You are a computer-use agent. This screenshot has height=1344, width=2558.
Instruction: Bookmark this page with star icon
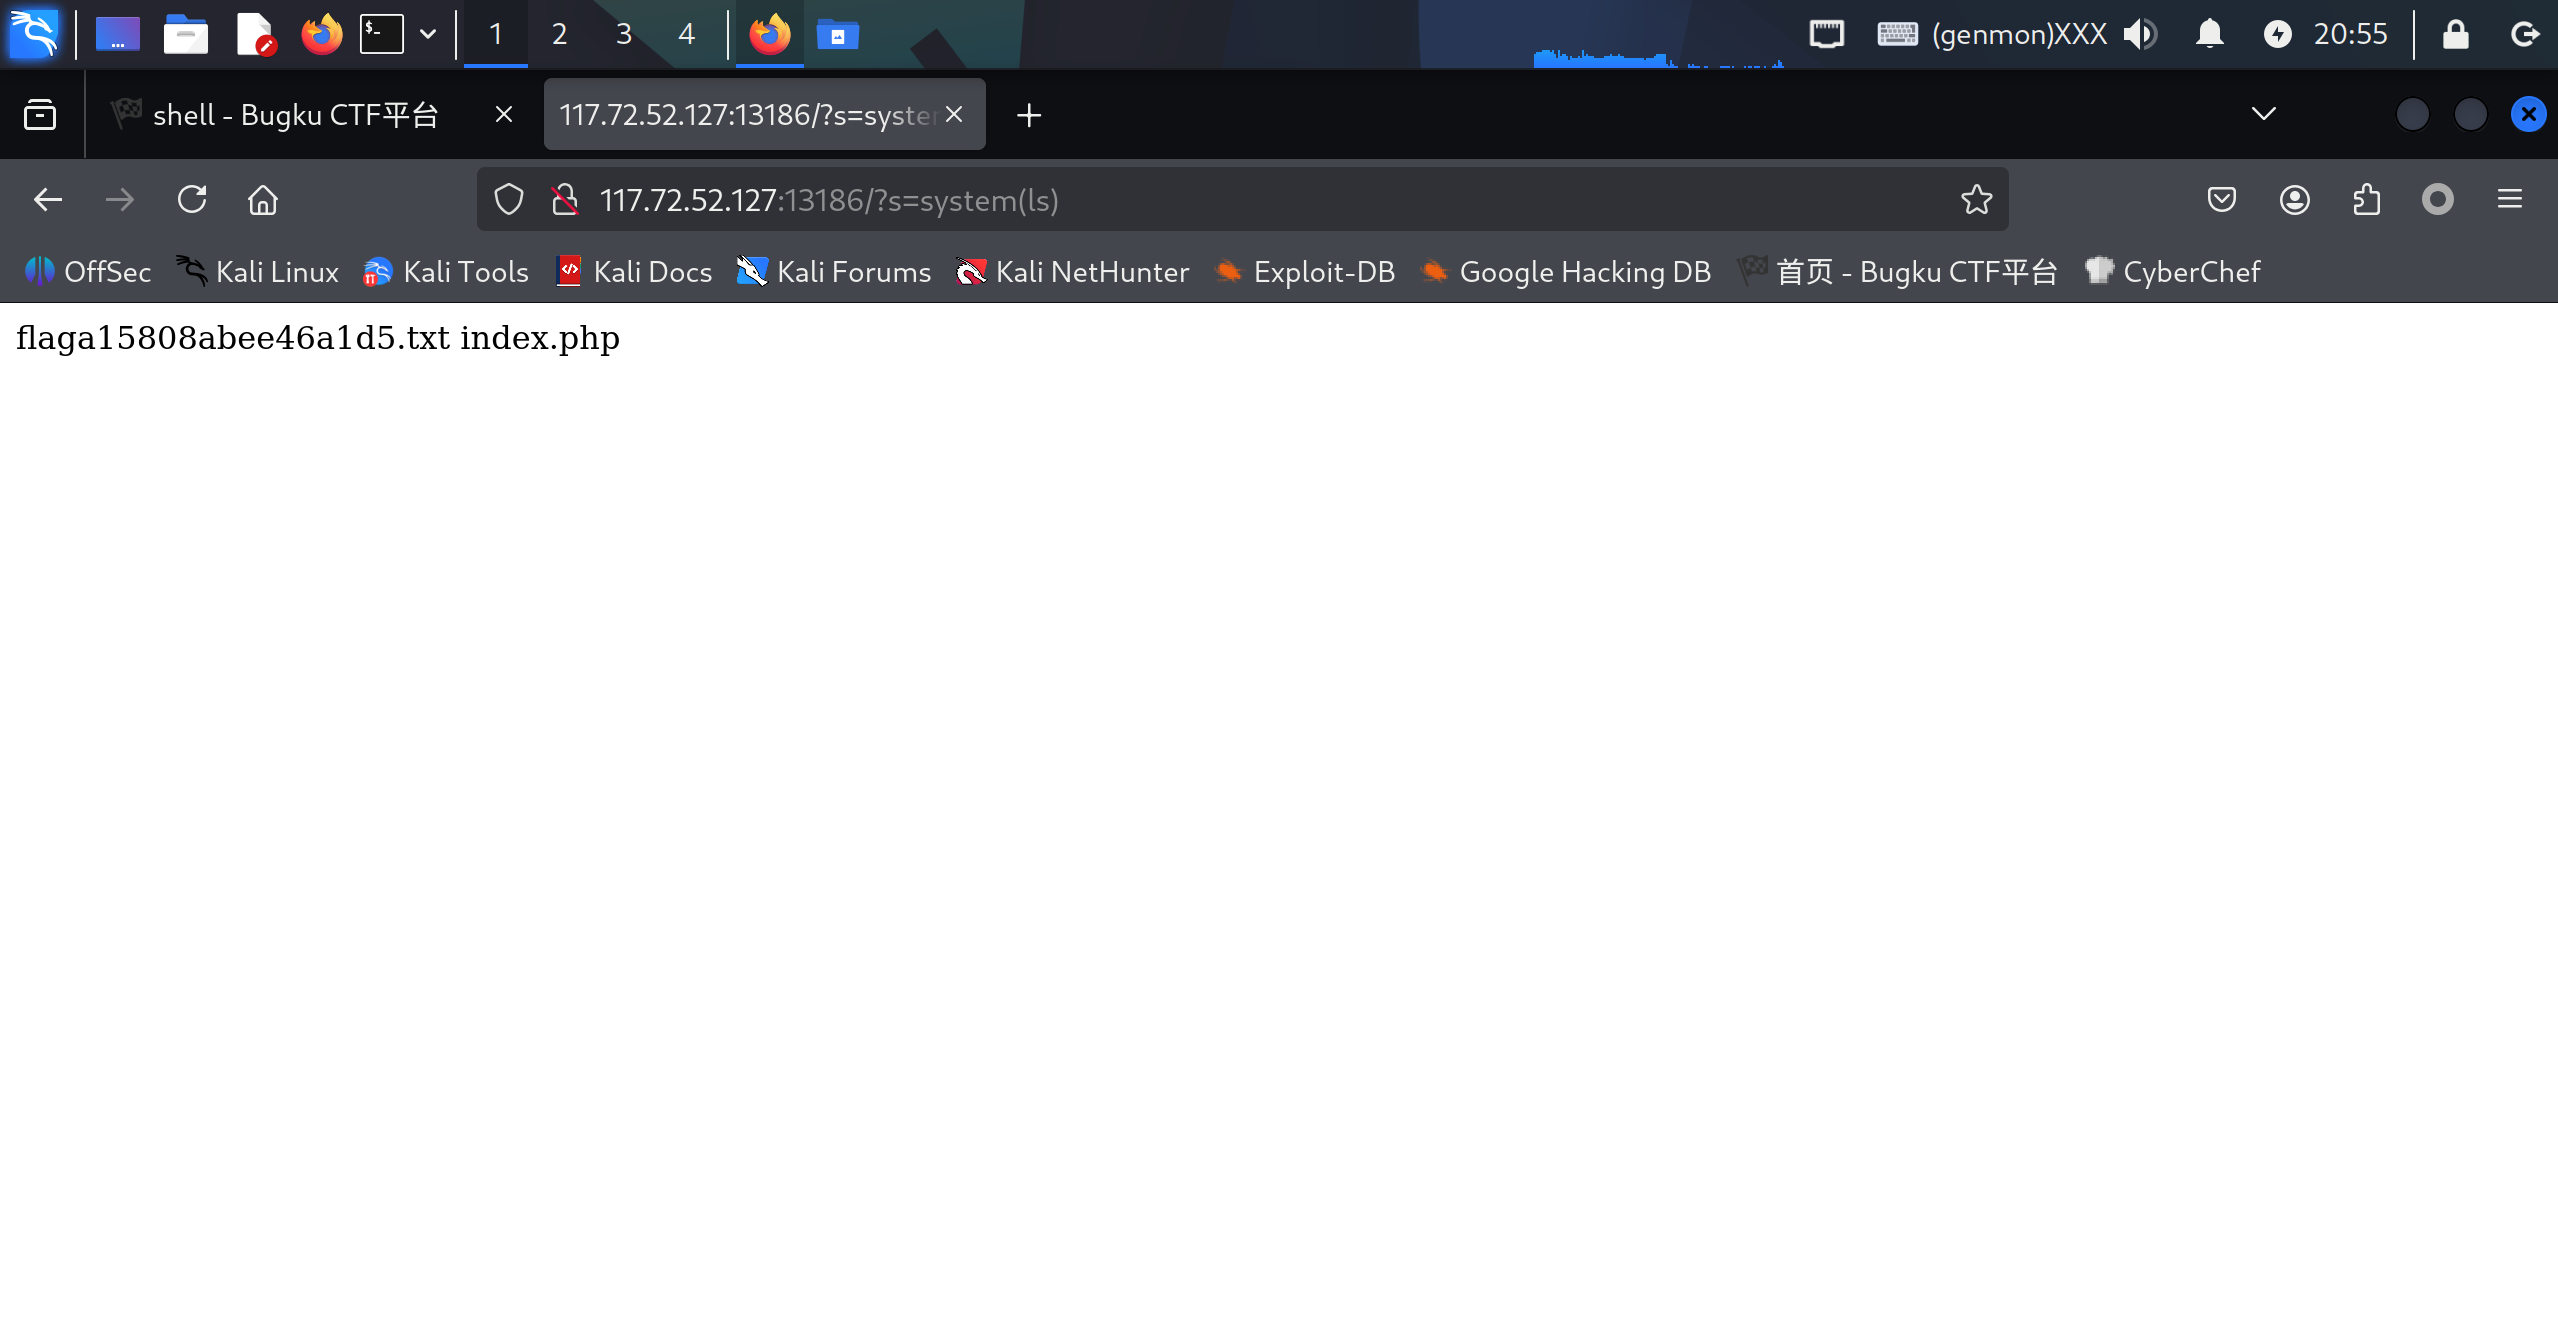coord(1976,200)
